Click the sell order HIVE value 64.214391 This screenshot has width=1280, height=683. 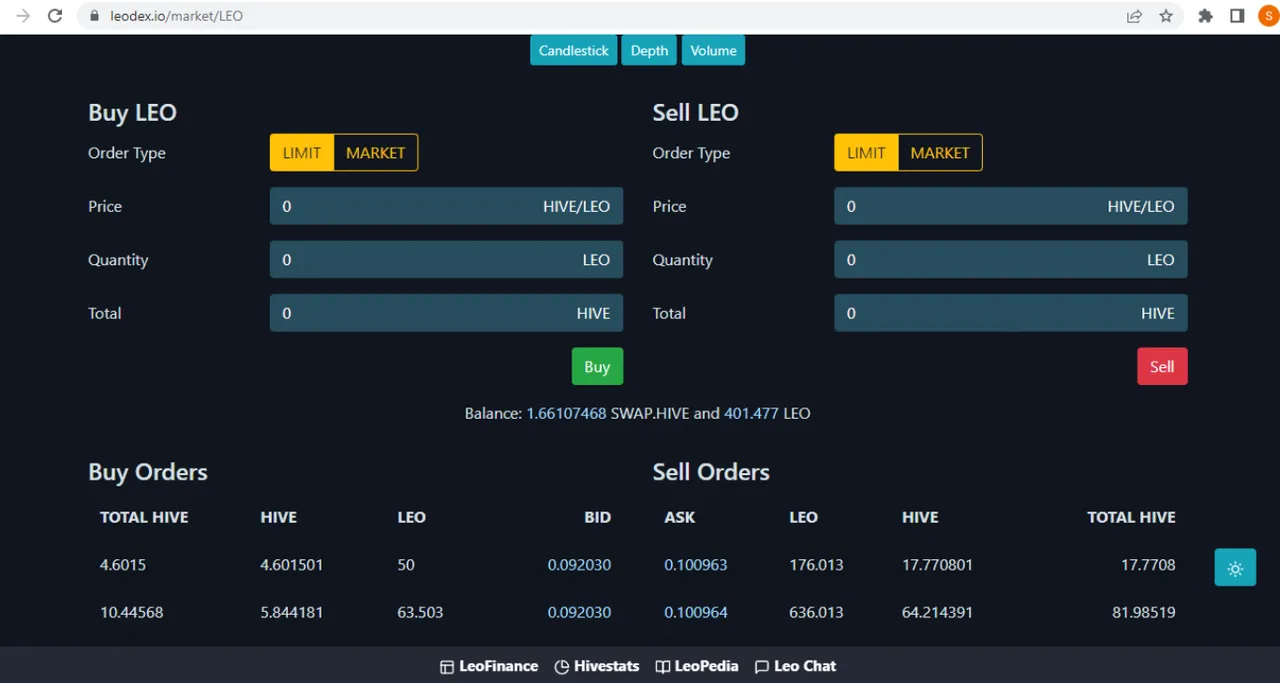tap(937, 612)
